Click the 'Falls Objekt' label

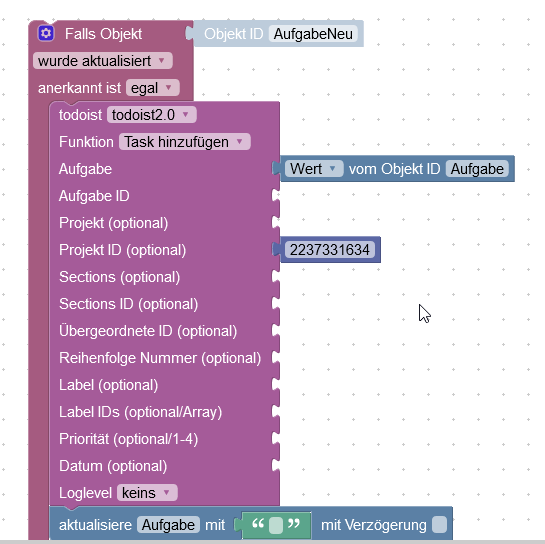pos(103,34)
